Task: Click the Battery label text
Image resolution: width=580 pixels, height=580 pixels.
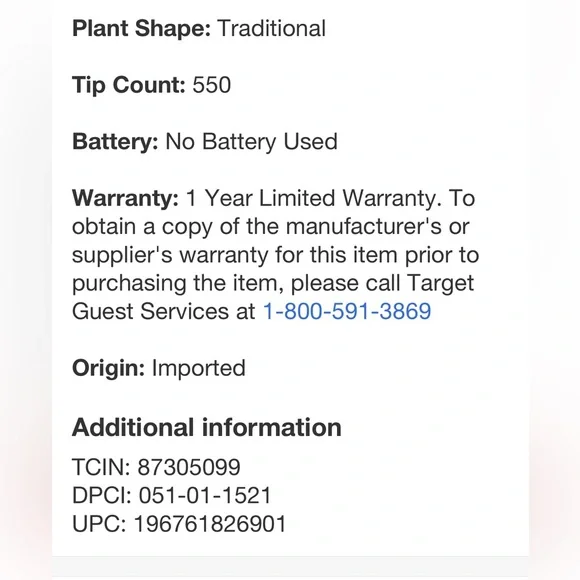Action: (x=115, y=142)
